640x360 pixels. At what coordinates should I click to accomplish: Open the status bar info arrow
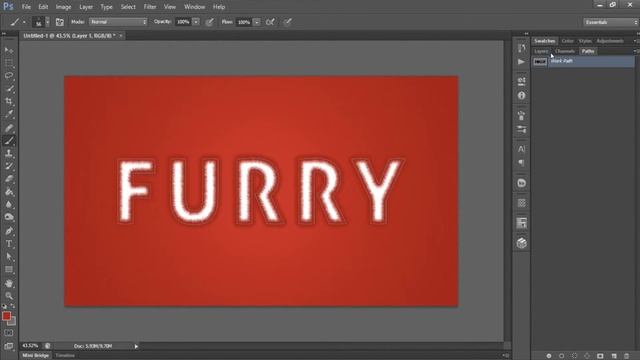click(136, 346)
